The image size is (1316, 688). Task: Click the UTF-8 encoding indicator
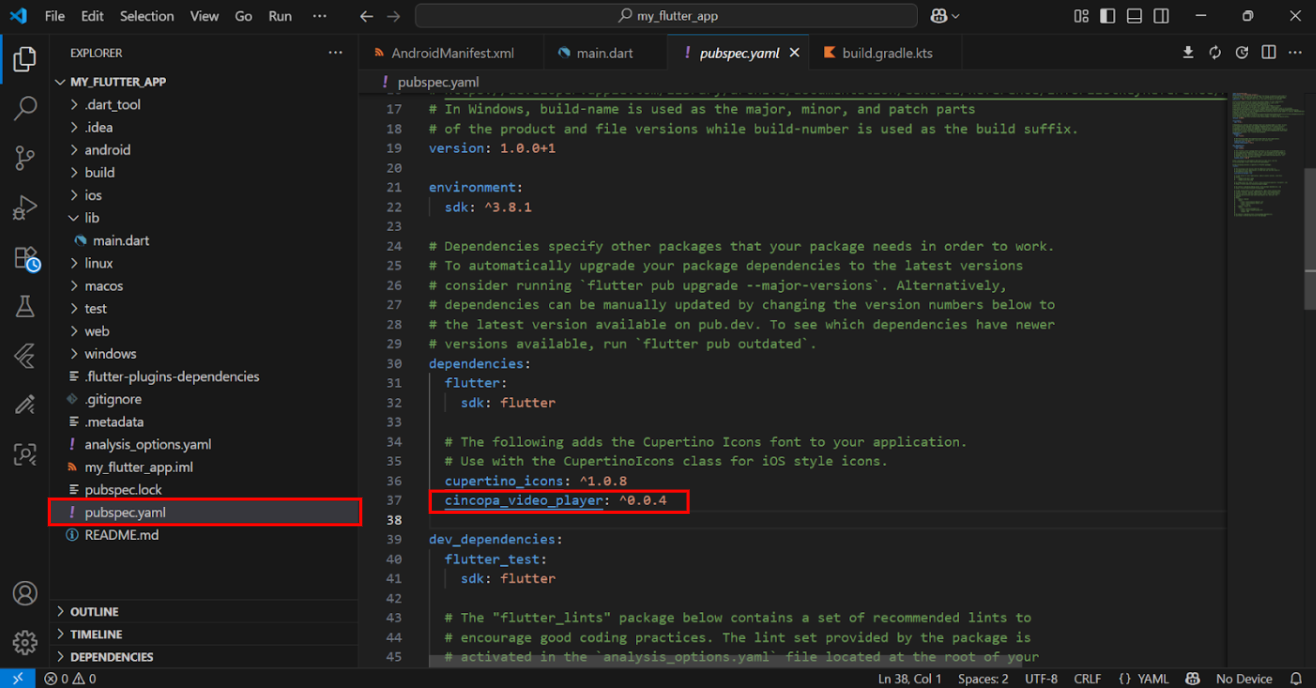[1041, 678]
